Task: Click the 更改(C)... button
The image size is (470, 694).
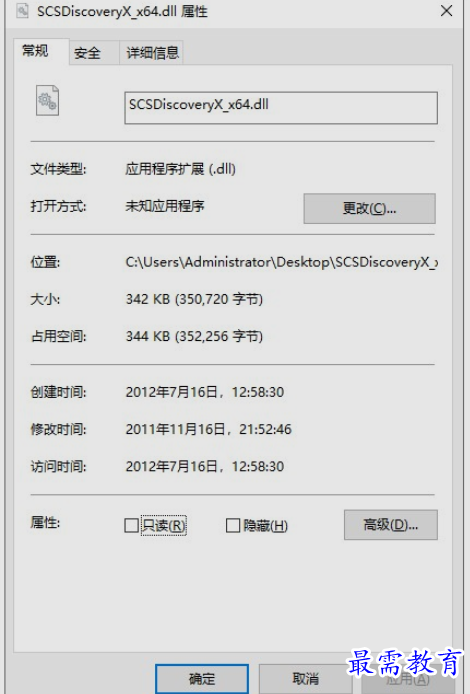Action: click(370, 208)
